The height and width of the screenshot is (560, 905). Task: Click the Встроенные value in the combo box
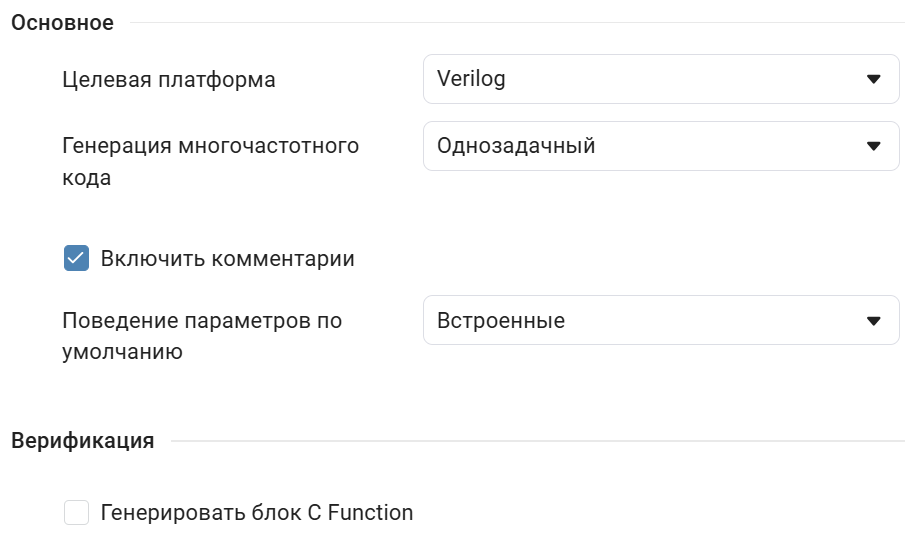[x=501, y=321]
